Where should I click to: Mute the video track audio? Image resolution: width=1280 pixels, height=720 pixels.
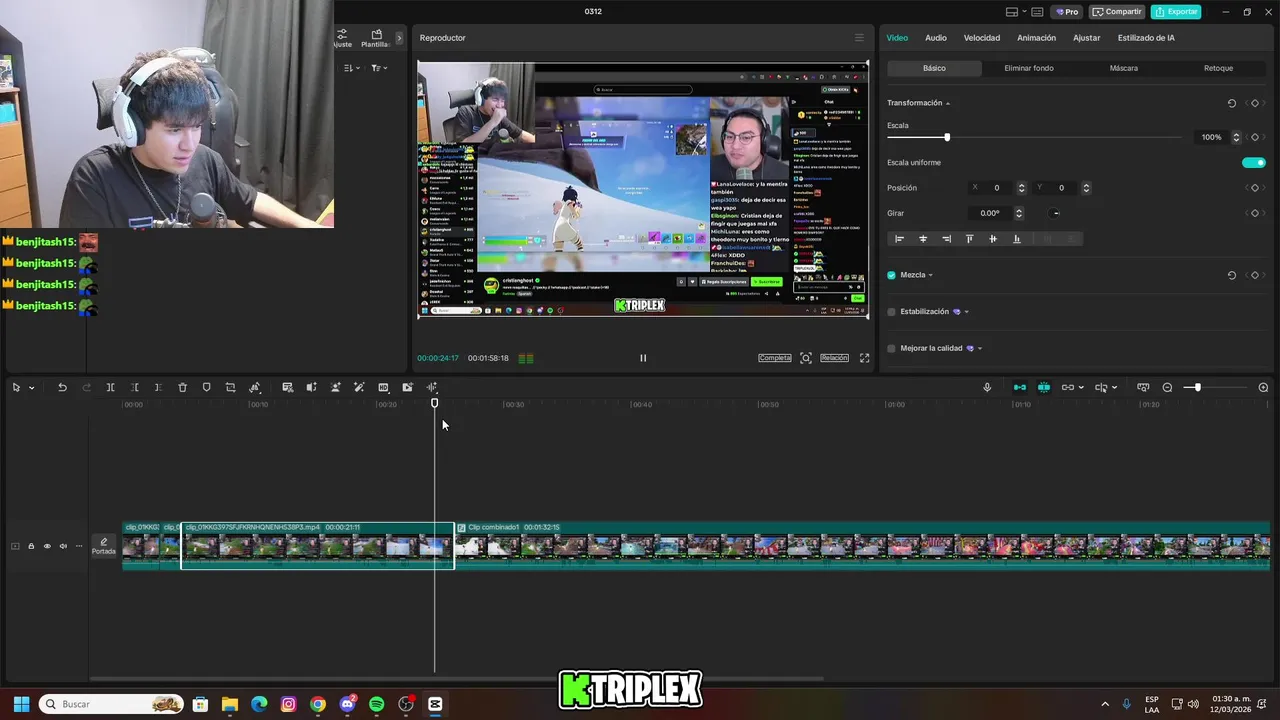pyautogui.click(x=63, y=546)
